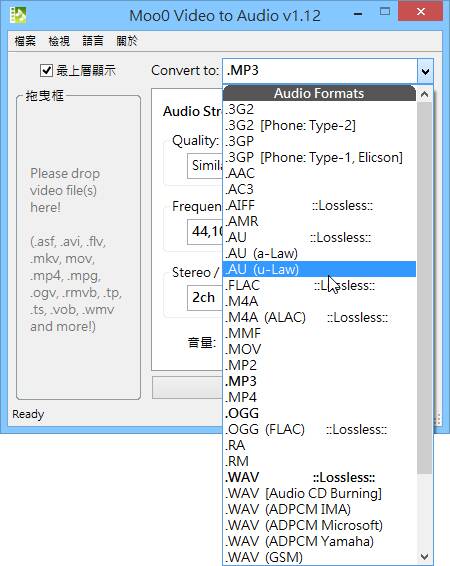Select the plain .OGG format
The height and width of the screenshot is (566, 450).
tap(319, 413)
